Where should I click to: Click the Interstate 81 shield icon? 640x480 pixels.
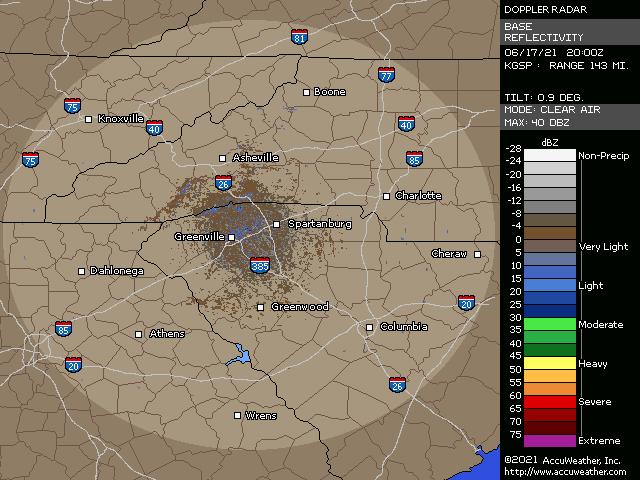300,37
